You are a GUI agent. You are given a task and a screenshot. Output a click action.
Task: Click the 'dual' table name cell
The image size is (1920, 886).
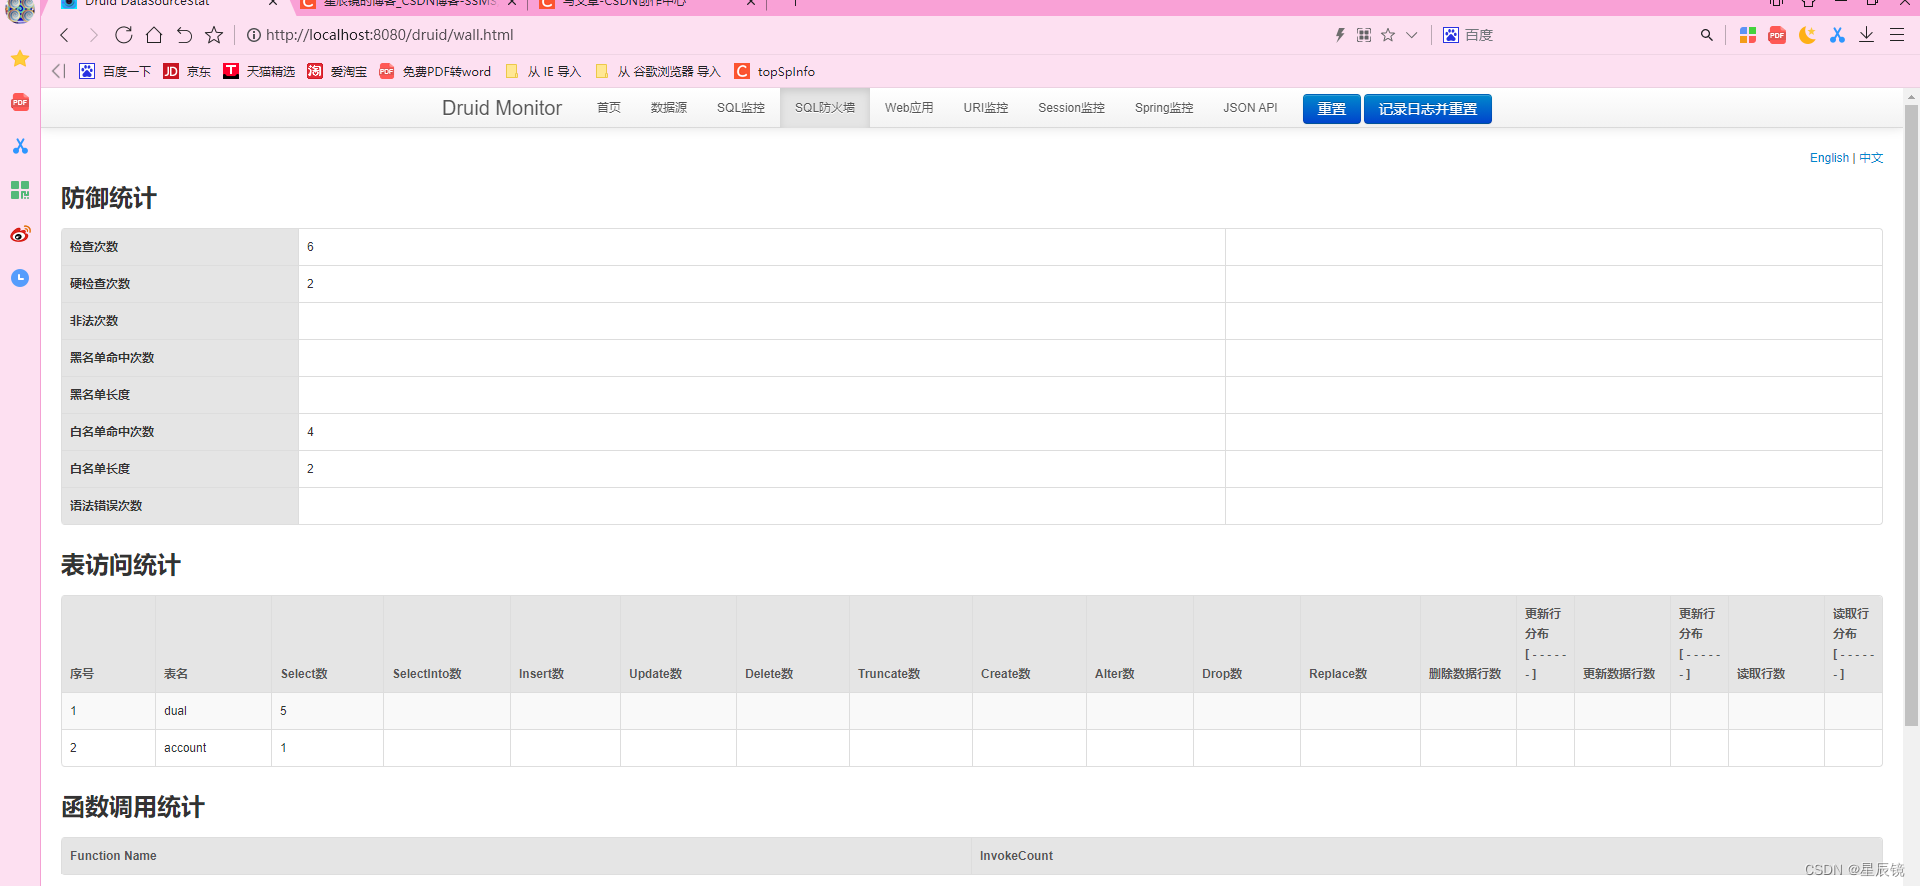point(213,711)
